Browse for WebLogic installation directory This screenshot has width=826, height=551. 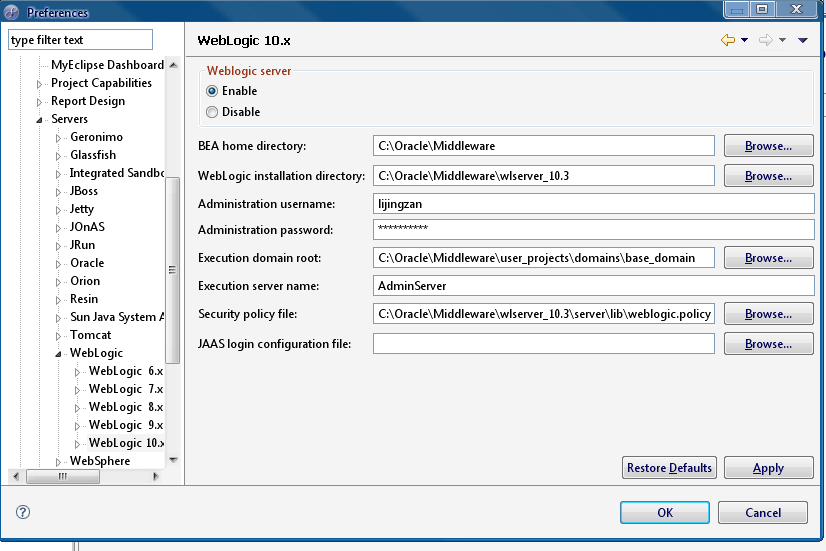tap(769, 176)
